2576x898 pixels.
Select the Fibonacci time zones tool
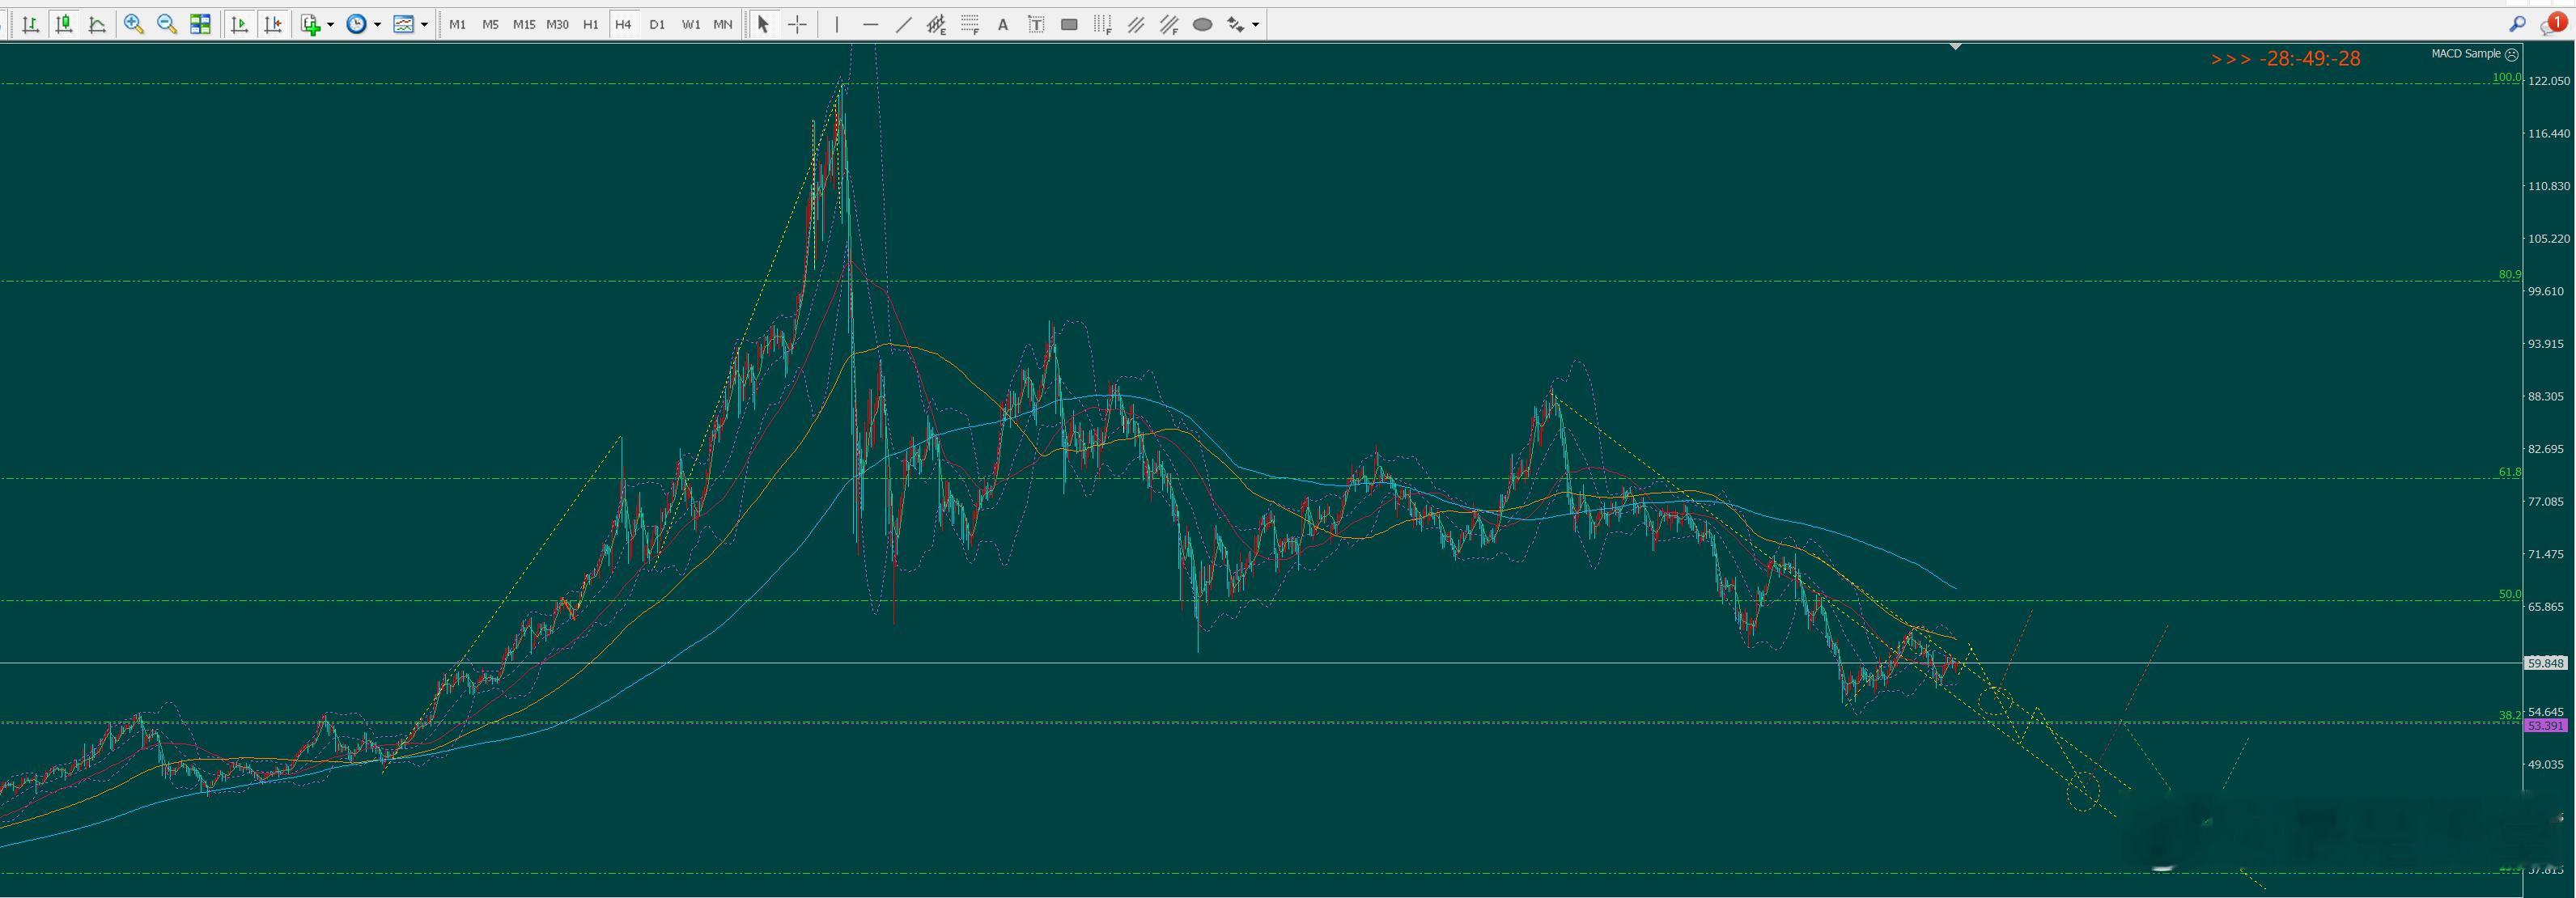[x=1103, y=24]
